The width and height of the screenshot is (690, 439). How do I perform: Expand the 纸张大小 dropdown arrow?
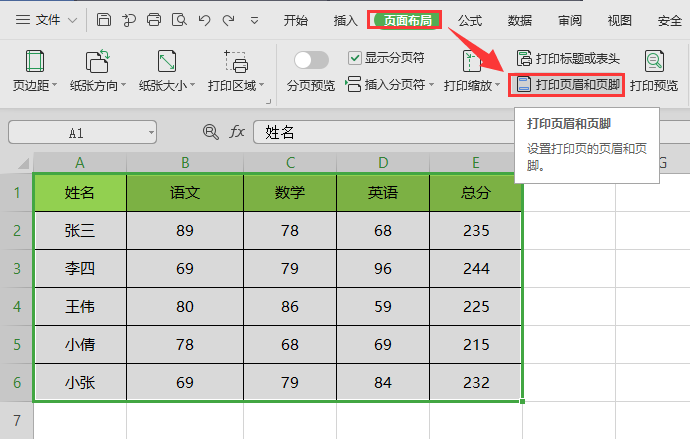tap(192, 84)
